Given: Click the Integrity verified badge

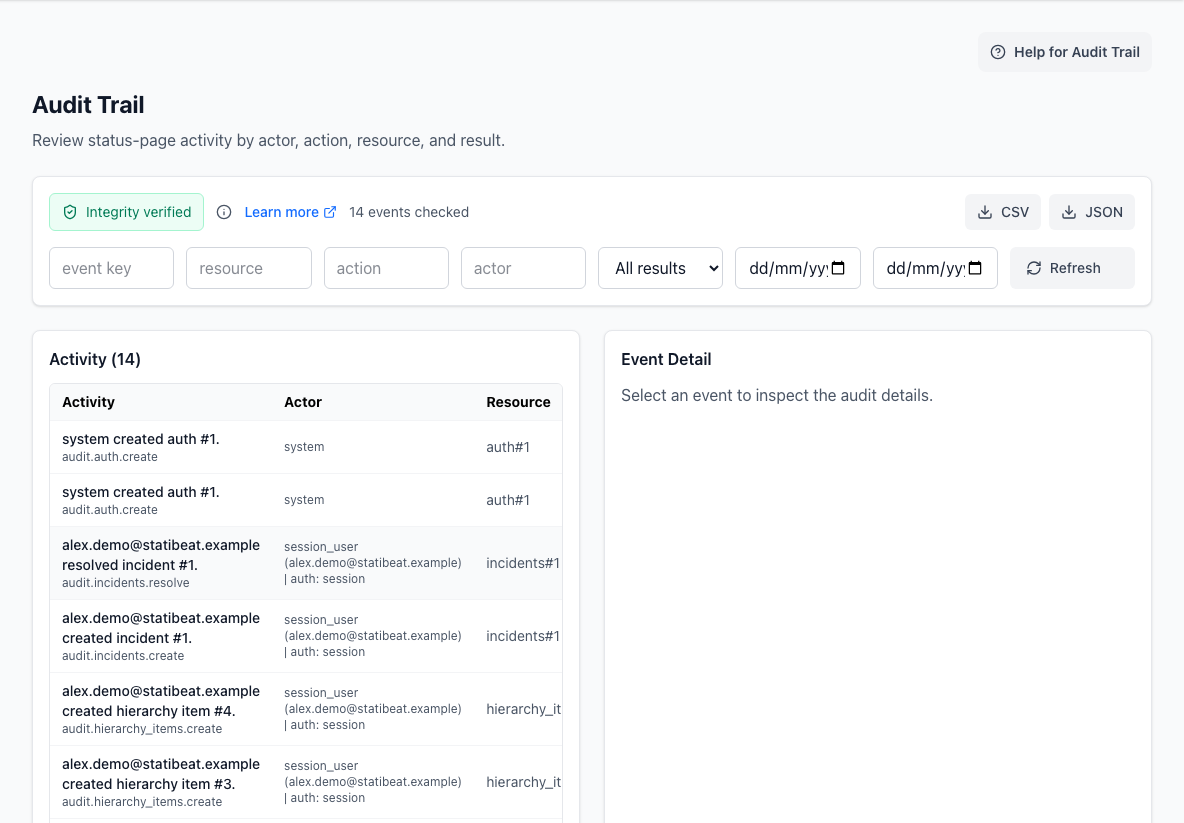Looking at the screenshot, I should tap(126, 212).
